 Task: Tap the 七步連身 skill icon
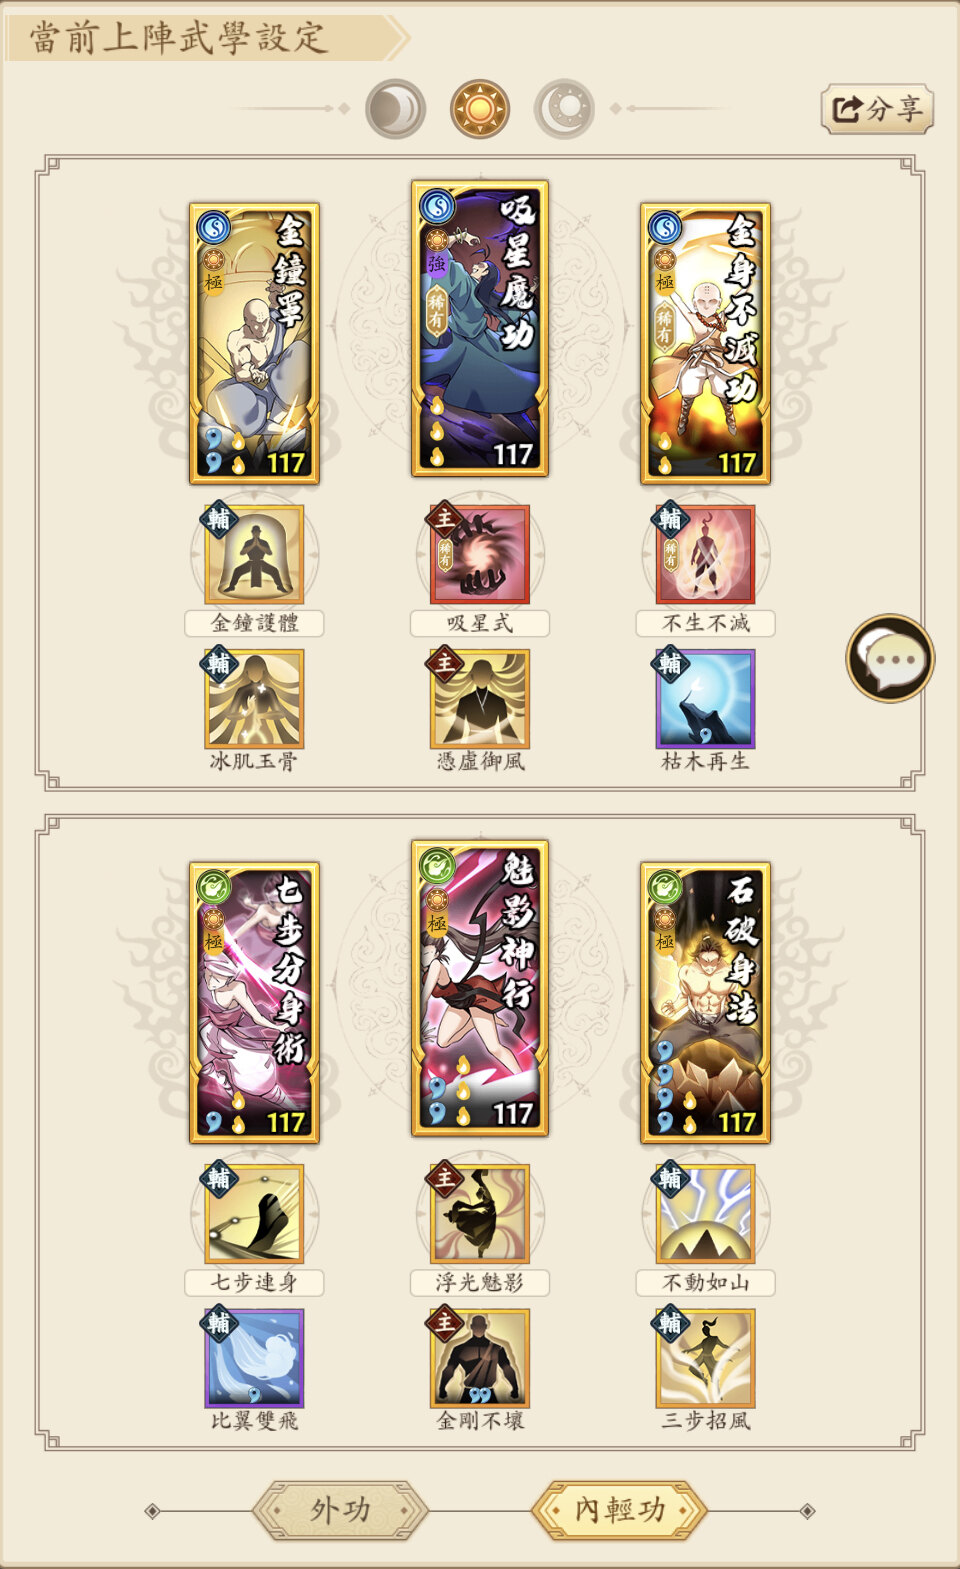pyautogui.click(x=255, y=1214)
